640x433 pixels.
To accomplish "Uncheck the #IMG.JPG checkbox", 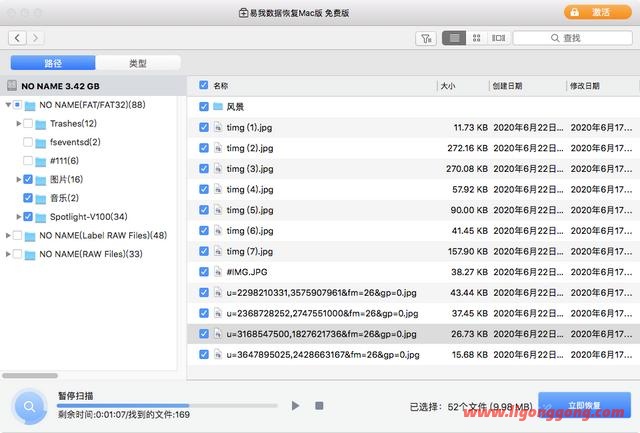I will [204, 272].
